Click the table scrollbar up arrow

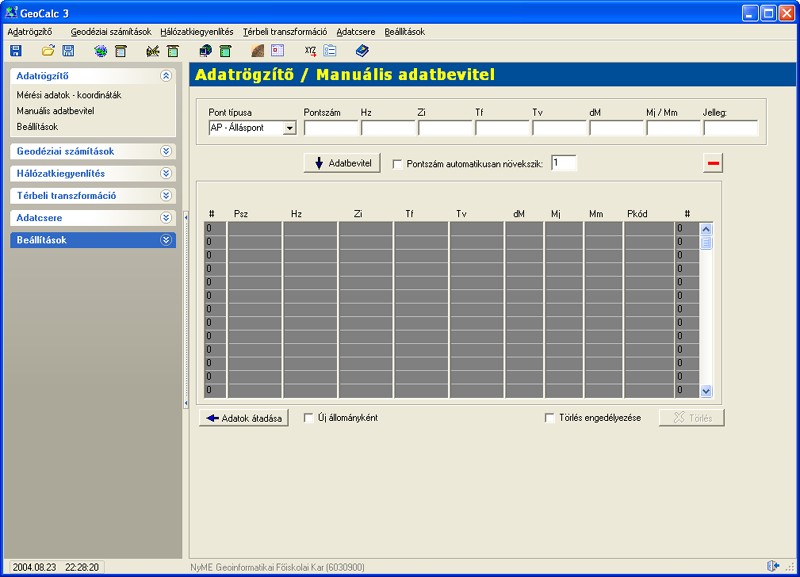click(706, 229)
